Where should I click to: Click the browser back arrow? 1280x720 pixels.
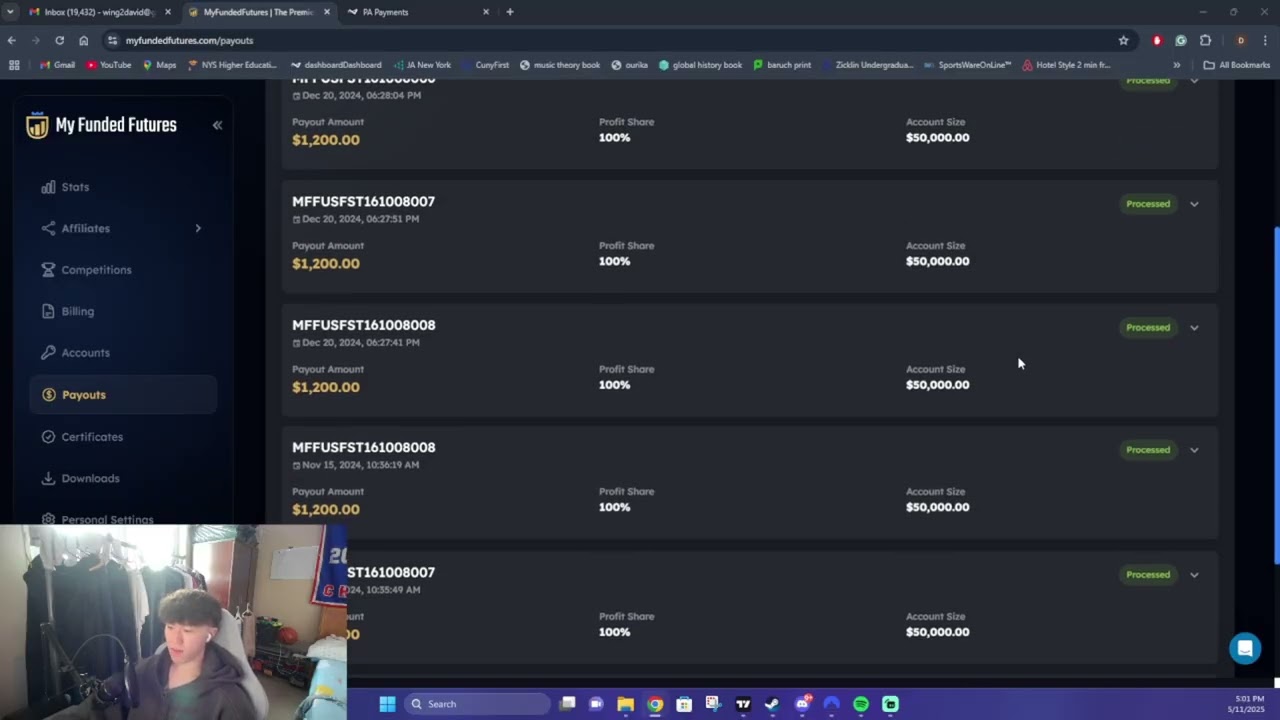click(11, 40)
